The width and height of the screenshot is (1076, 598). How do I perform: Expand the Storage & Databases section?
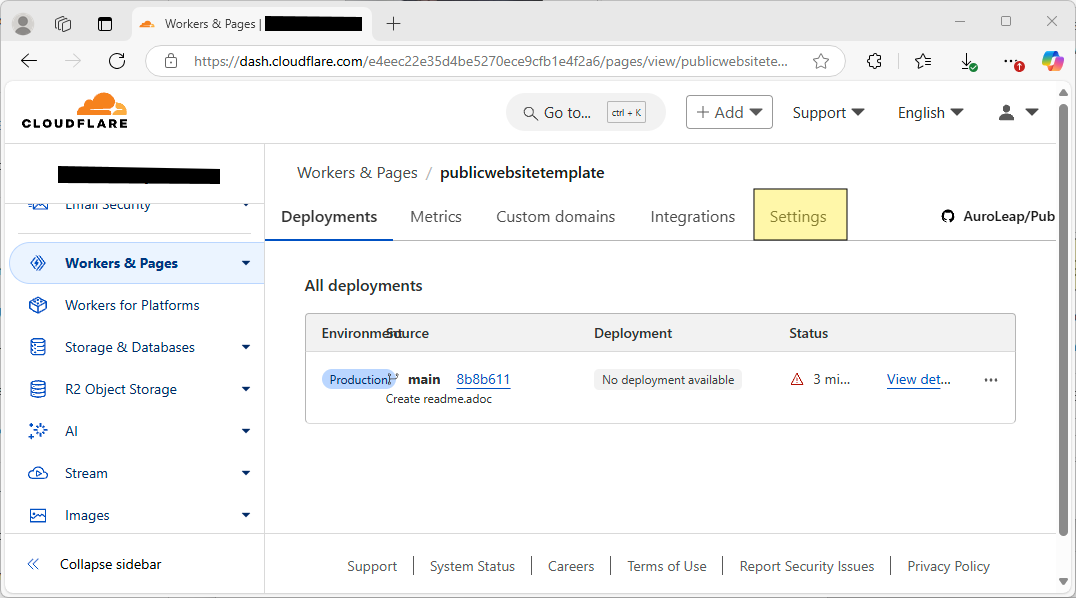point(131,347)
